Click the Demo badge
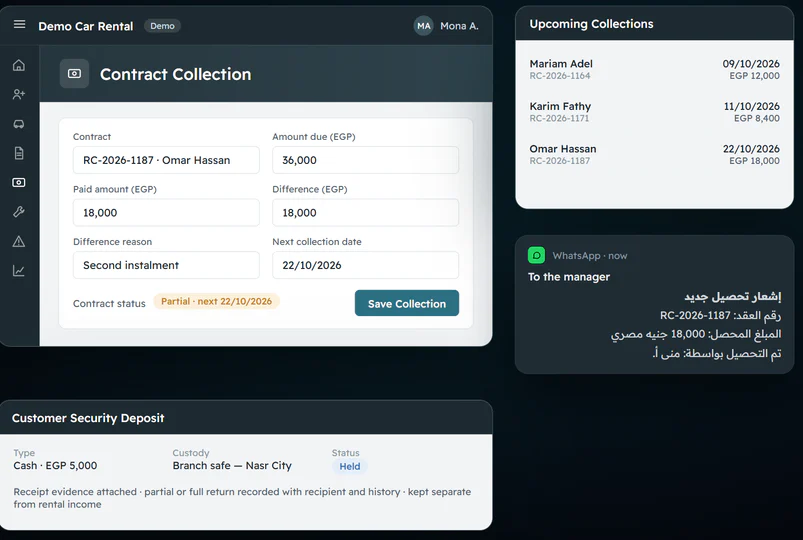This screenshot has width=803, height=540. point(162,26)
